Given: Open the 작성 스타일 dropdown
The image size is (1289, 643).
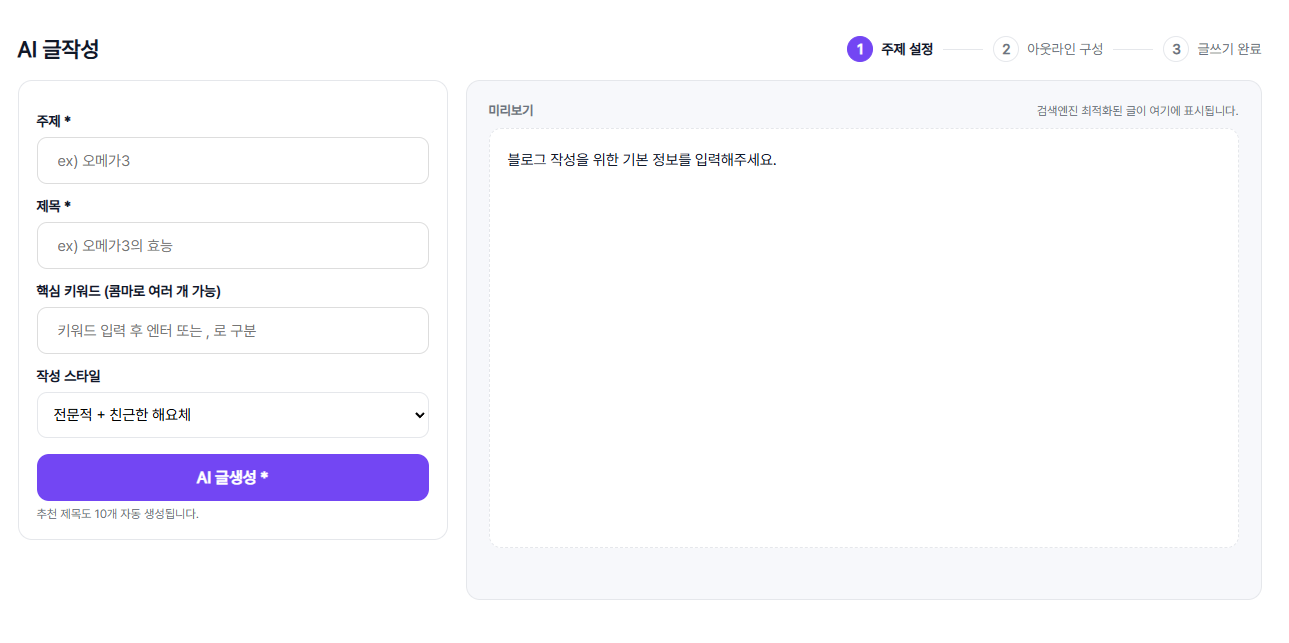Looking at the screenshot, I should point(232,415).
